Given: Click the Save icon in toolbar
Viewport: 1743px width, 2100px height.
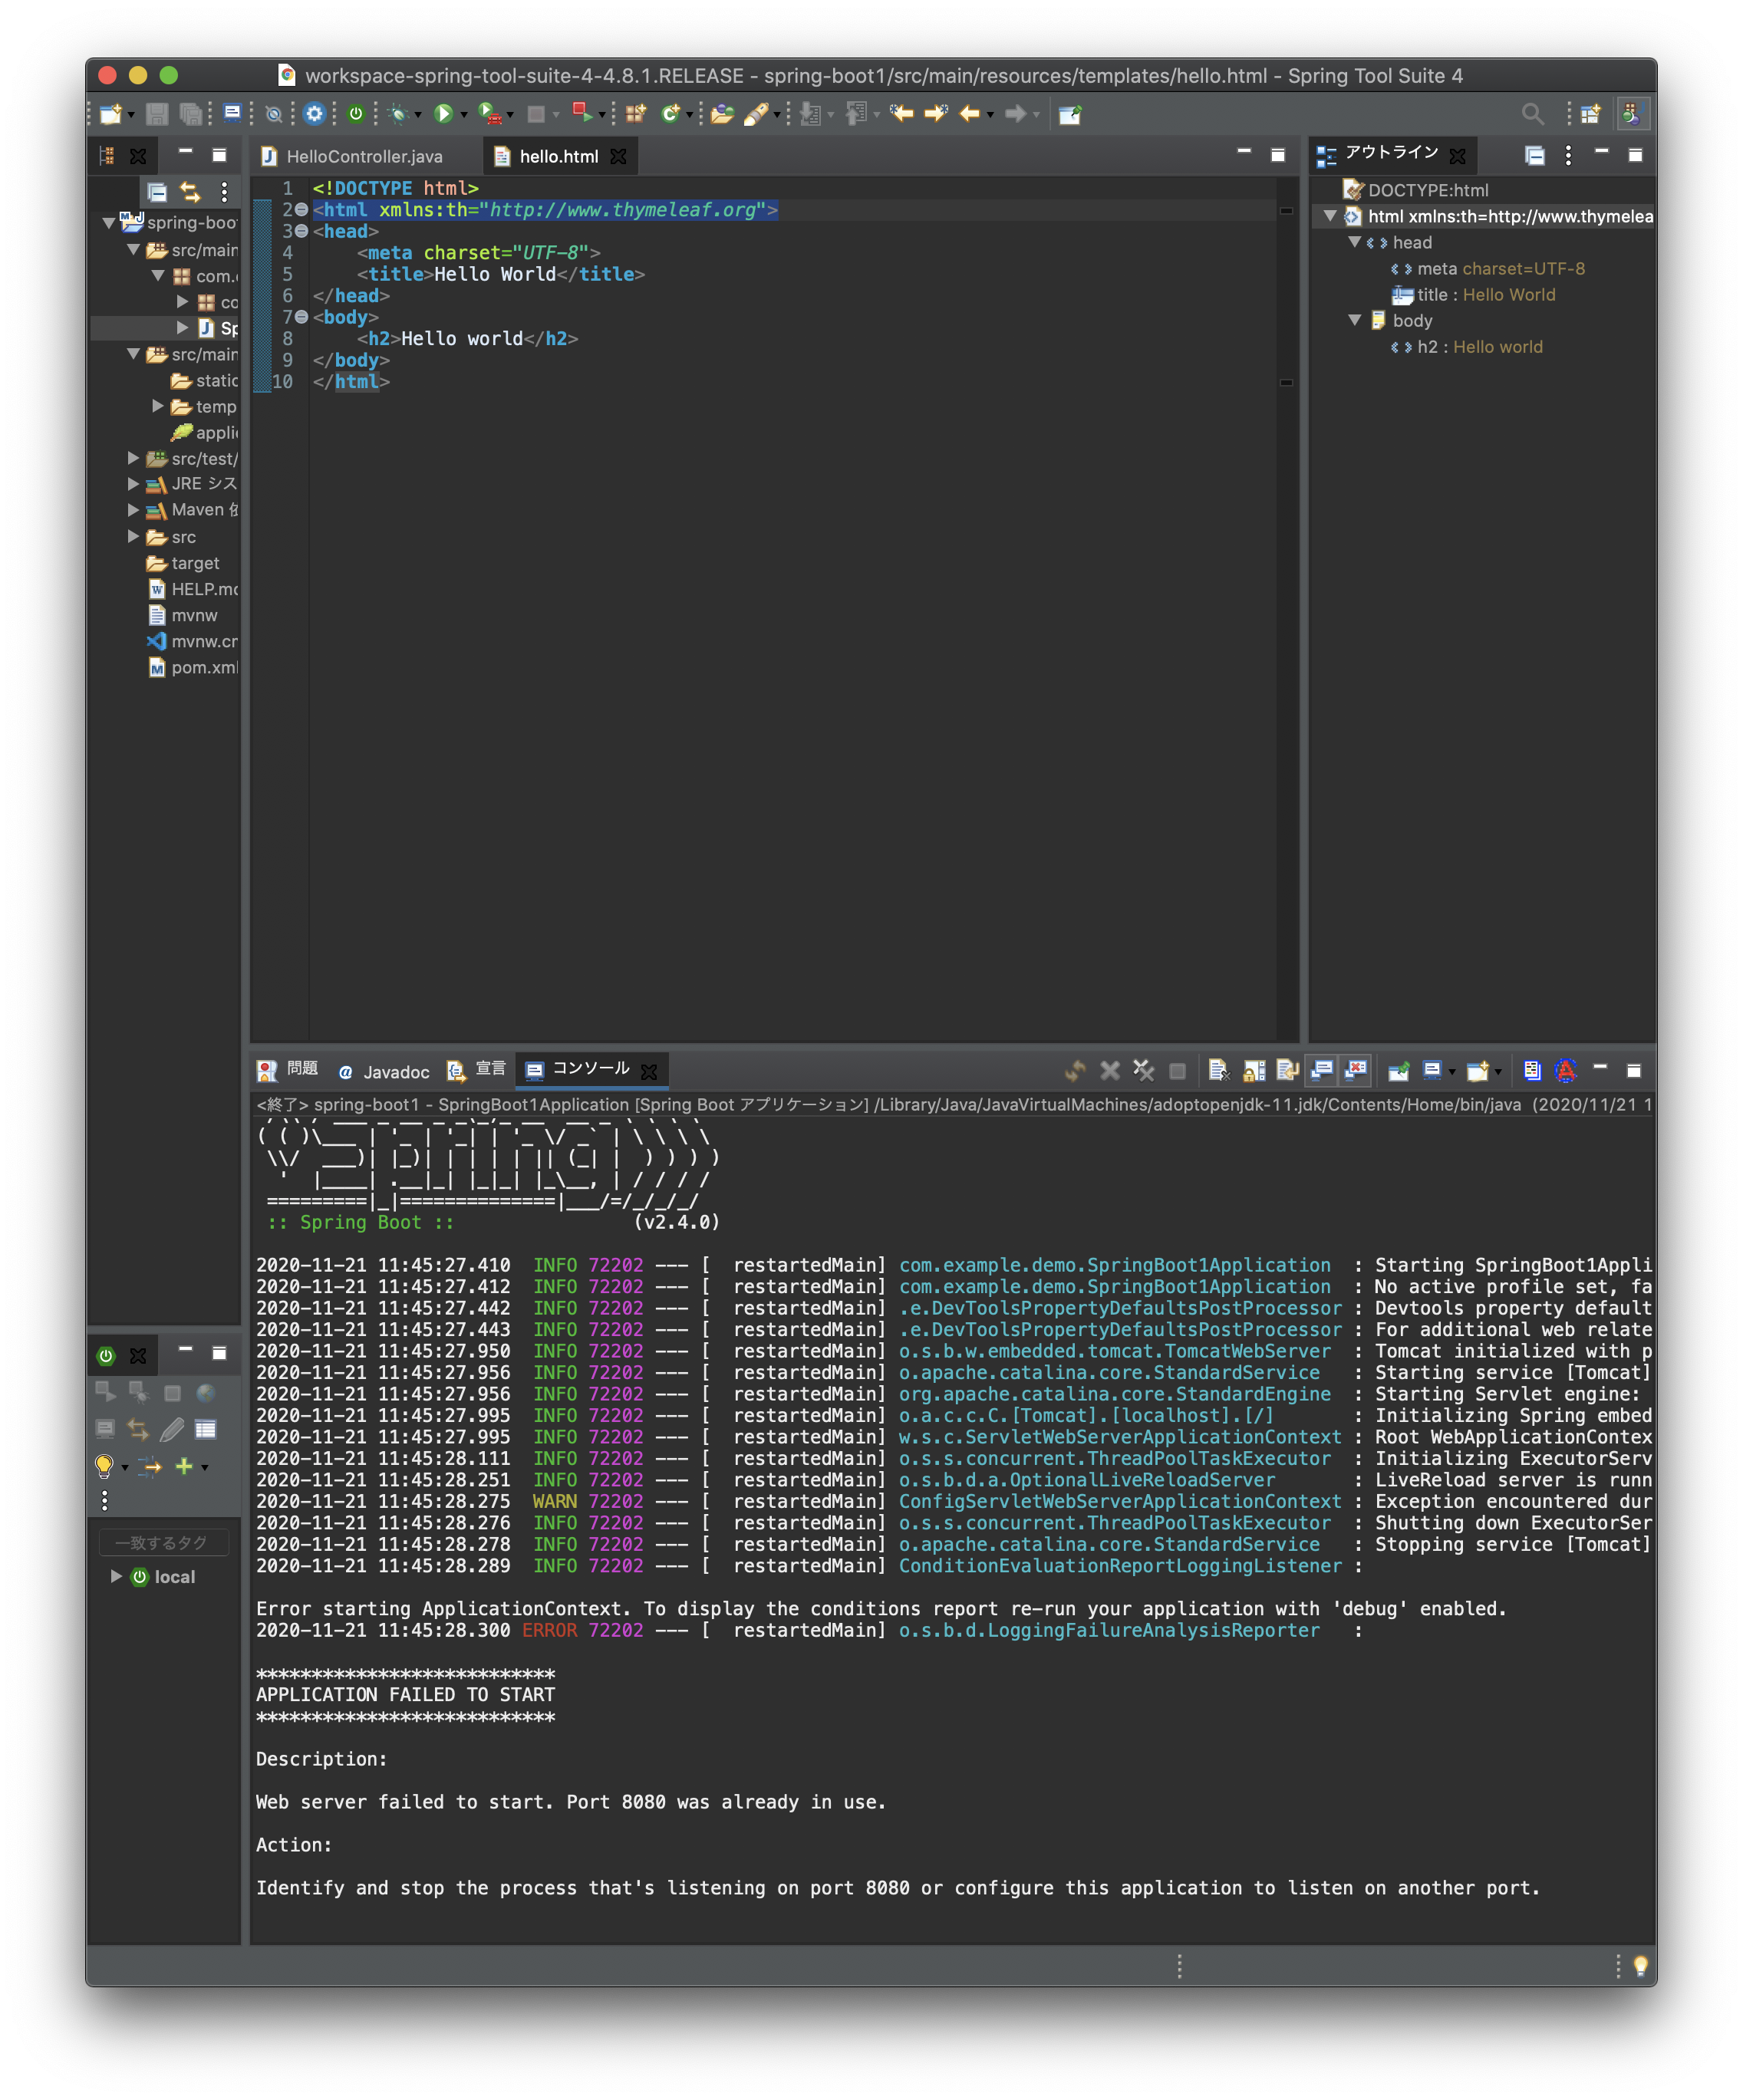Looking at the screenshot, I should 157,114.
